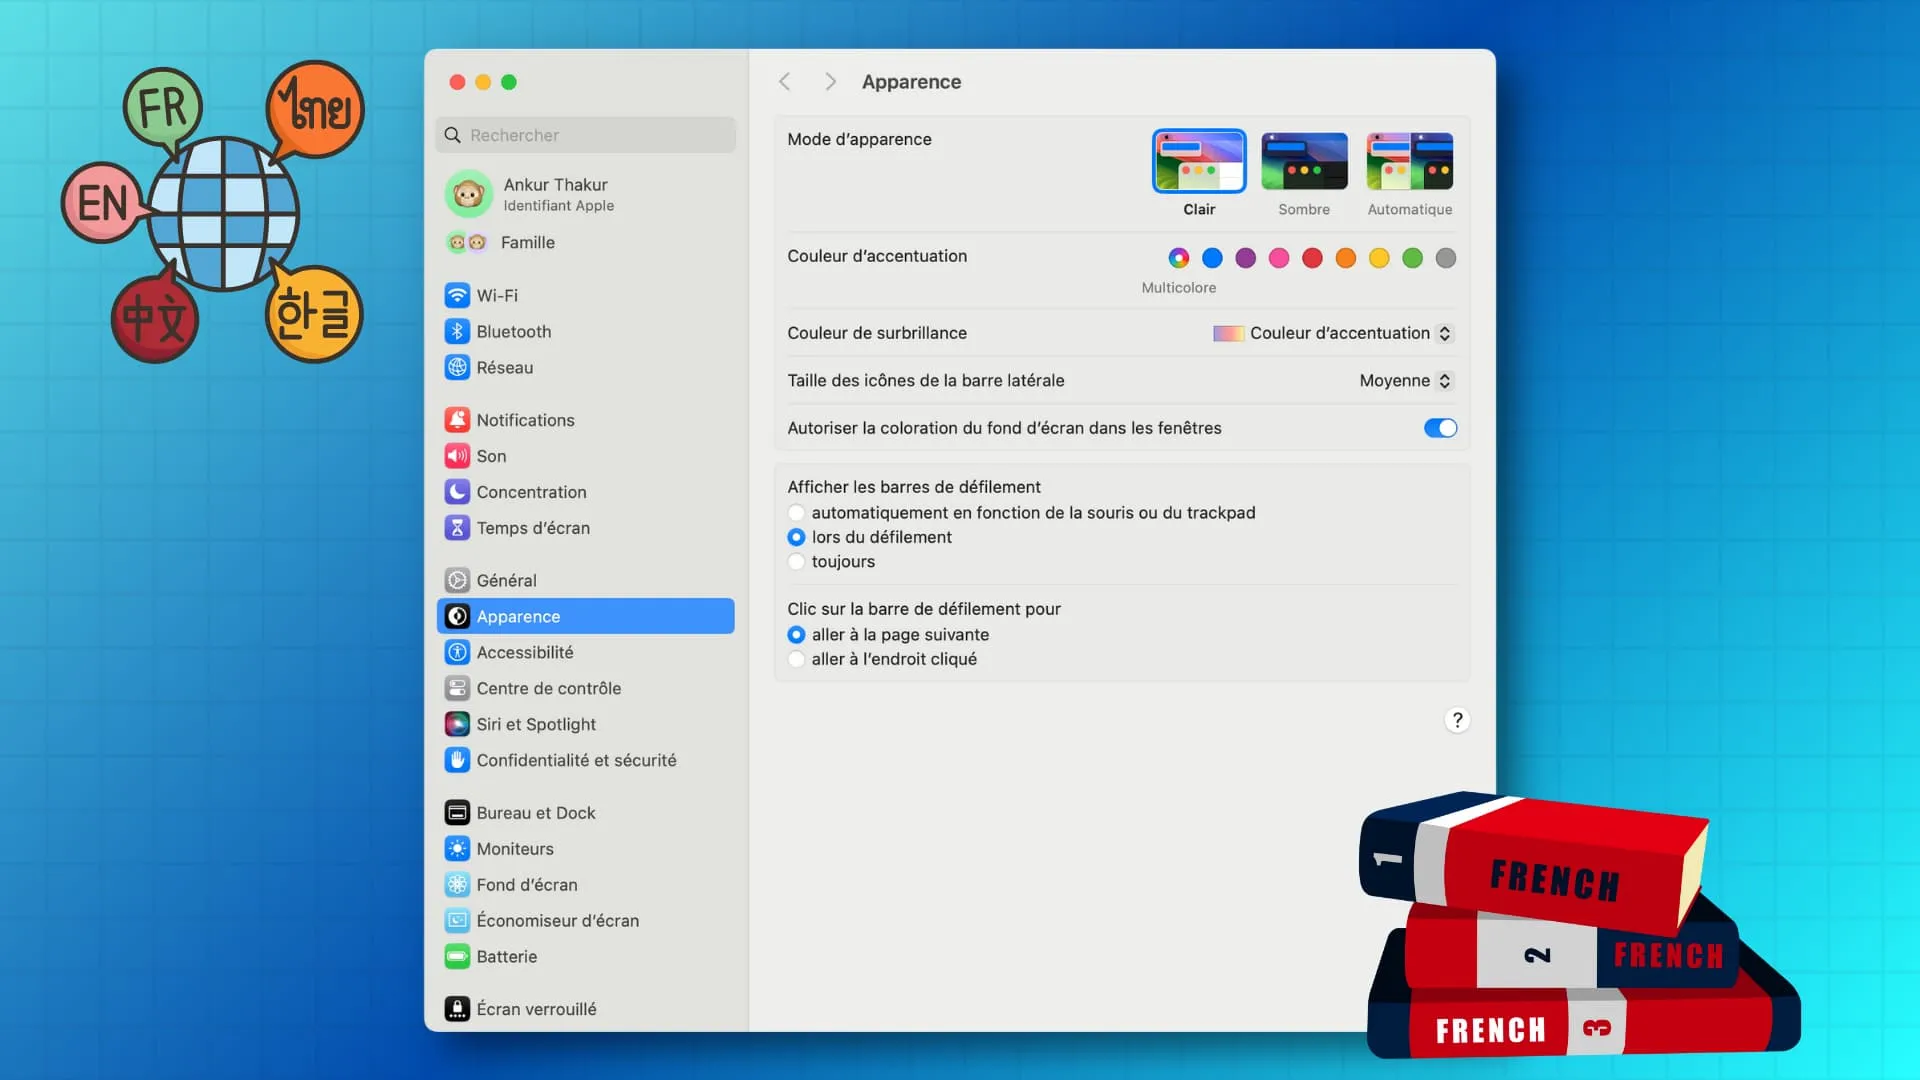Expand the Taille des icônes dropdown
Image resolution: width=1920 pixels, height=1080 pixels.
[1404, 381]
